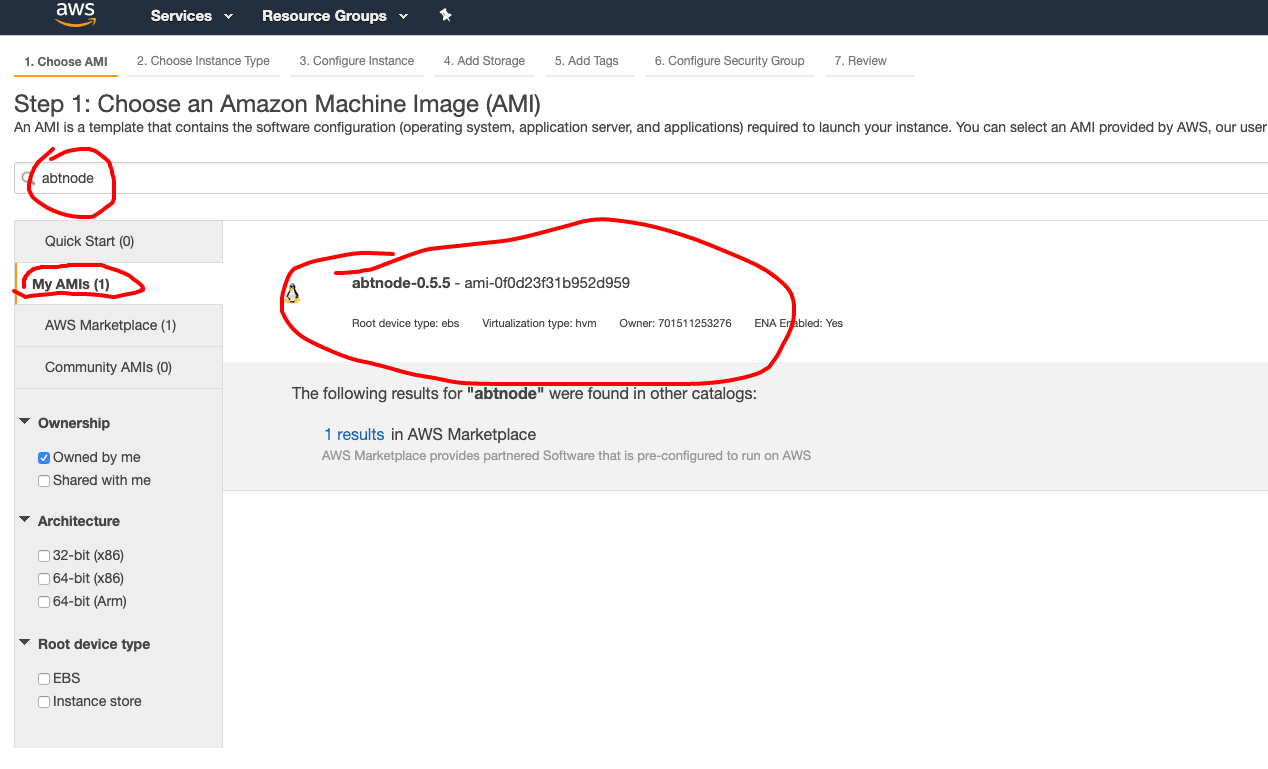This screenshot has width=1268, height=769.
Task: Select the Quick Start (0) category
Action: [x=120, y=241]
